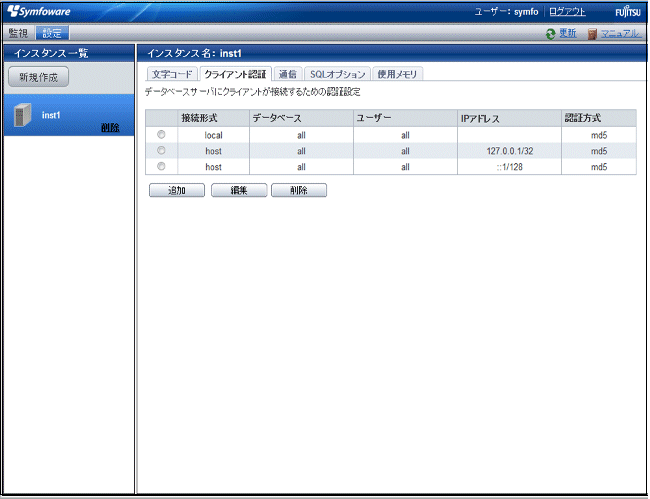The image size is (650, 499).
Task: Open the 設定 menu
Action: pos(51,34)
